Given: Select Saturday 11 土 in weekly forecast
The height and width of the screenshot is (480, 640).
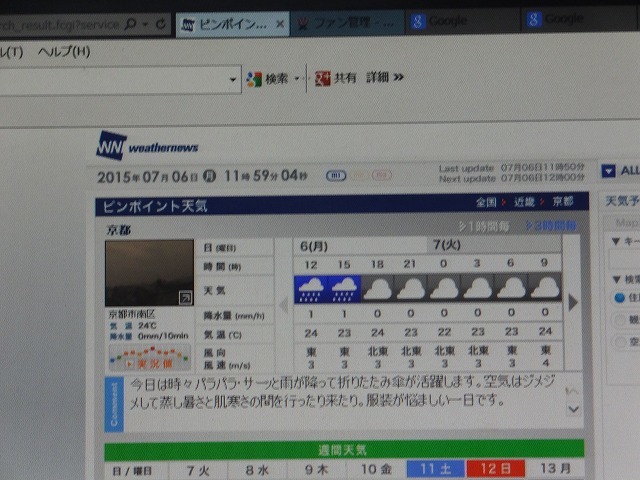Looking at the screenshot, I should coord(436,469).
